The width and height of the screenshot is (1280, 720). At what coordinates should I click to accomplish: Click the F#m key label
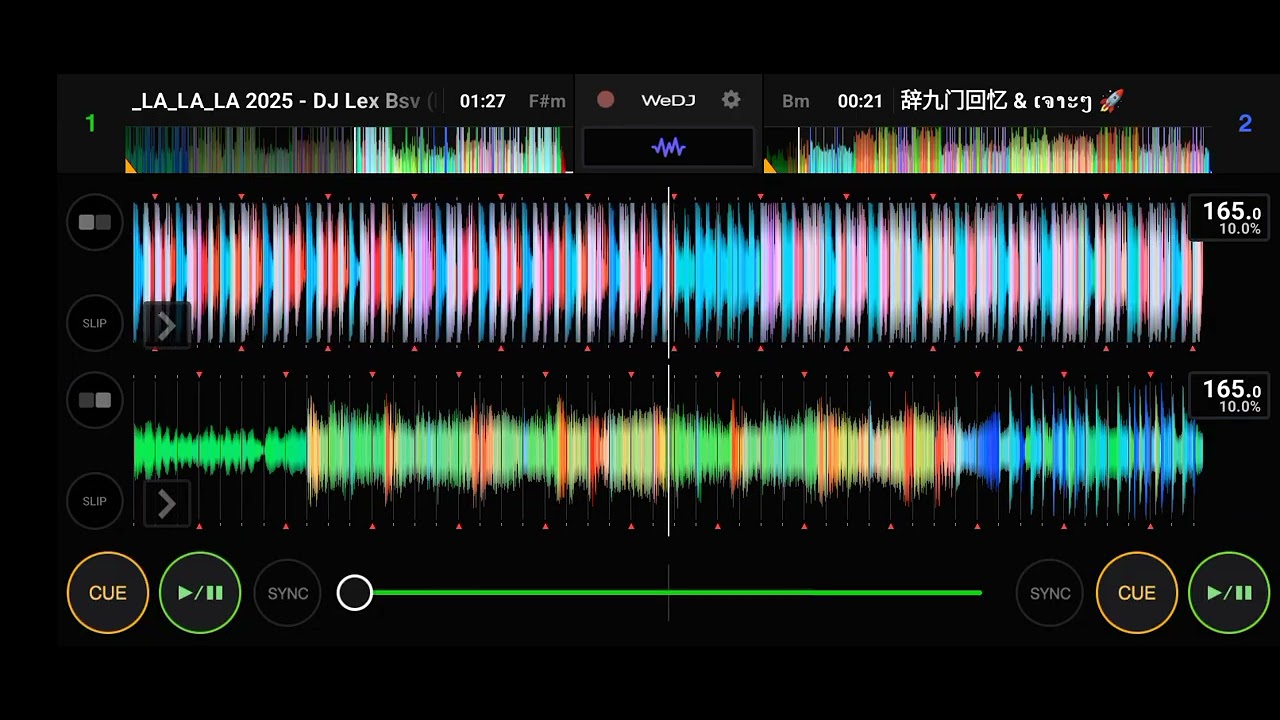pyautogui.click(x=547, y=101)
